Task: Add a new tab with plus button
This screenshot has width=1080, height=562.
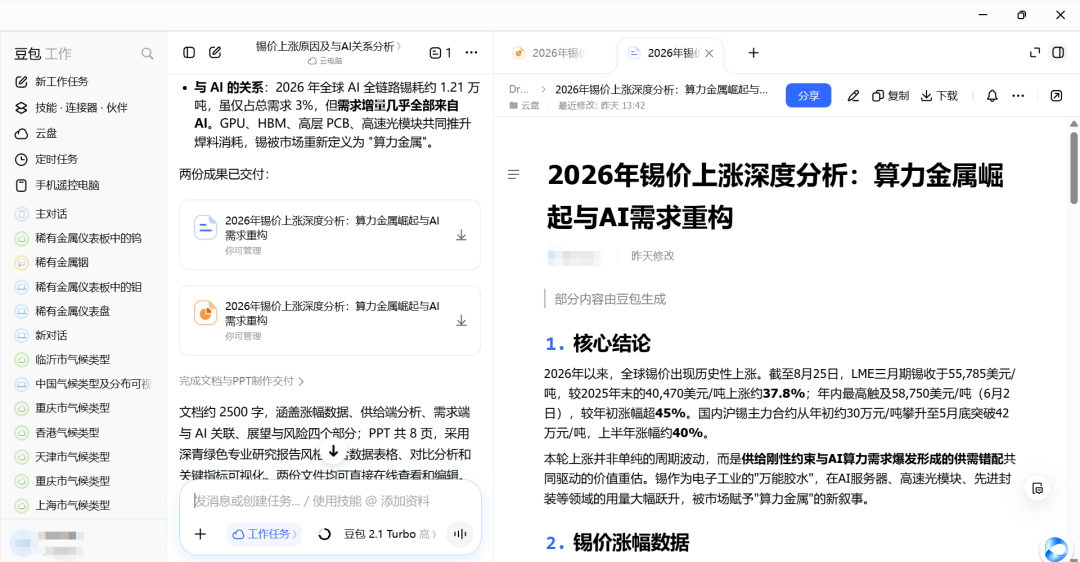Action: pyautogui.click(x=754, y=53)
